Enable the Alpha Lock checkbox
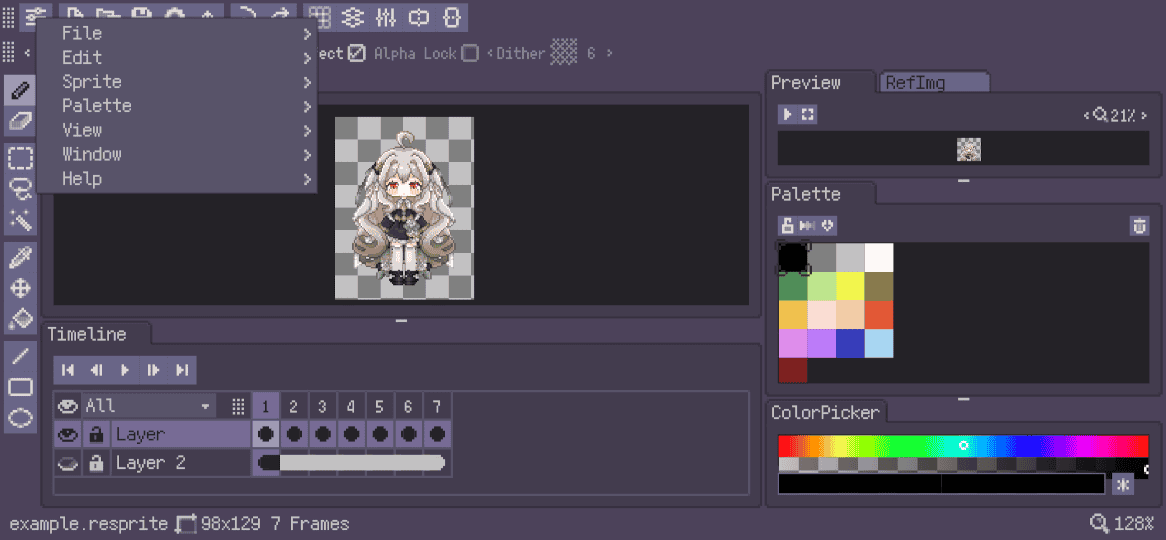 [x=469, y=54]
